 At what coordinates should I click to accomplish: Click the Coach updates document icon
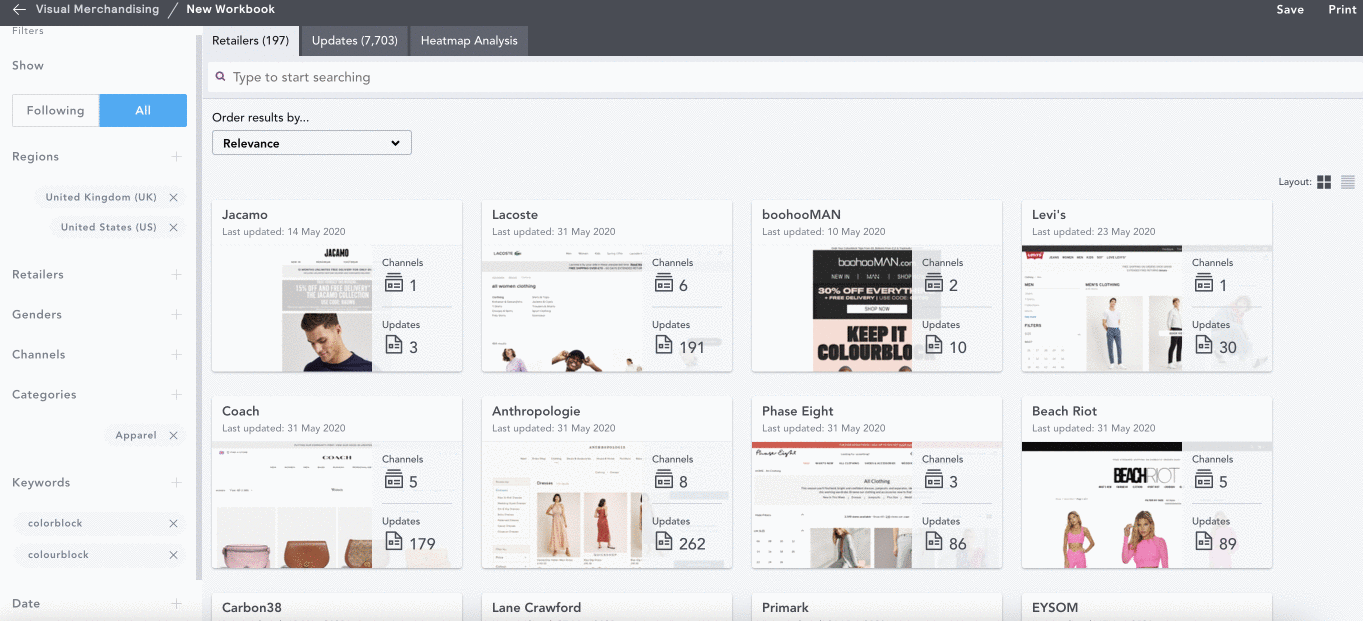coord(393,542)
